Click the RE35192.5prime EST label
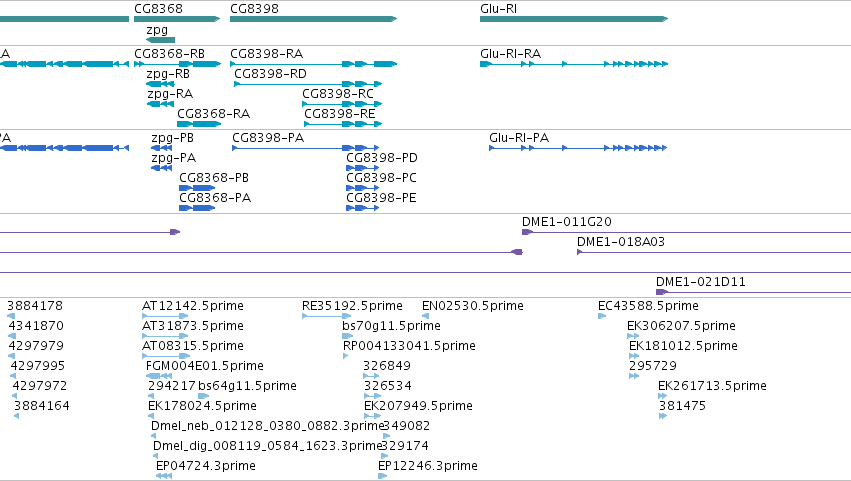This screenshot has height=481, width=851. [x=352, y=306]
